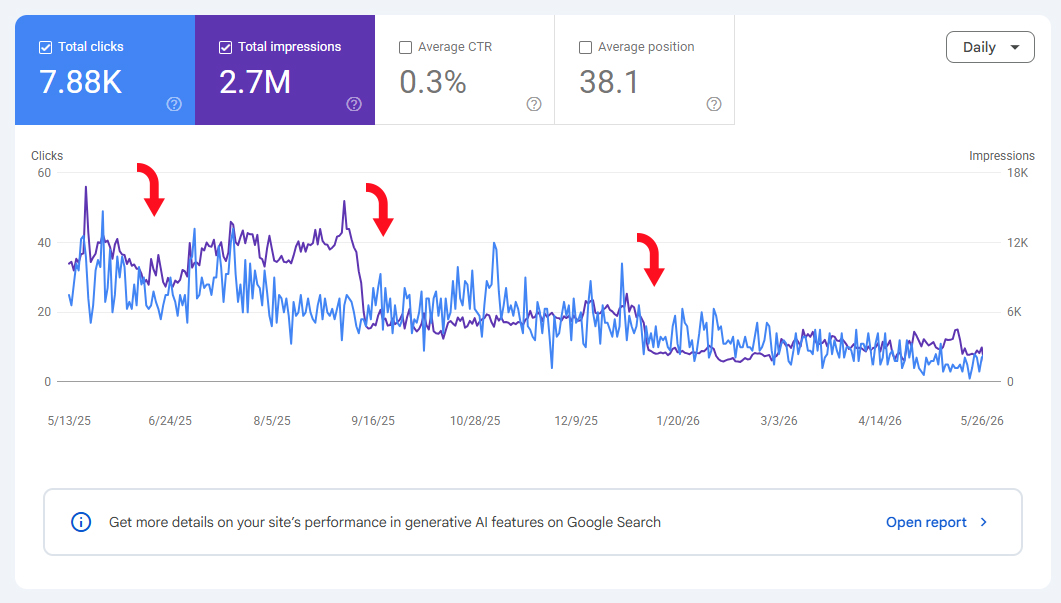Image resolution: width=1061 pixels, height=603 pixels.
Task: Open help icon on Average position card
Action: click(714, 104)
